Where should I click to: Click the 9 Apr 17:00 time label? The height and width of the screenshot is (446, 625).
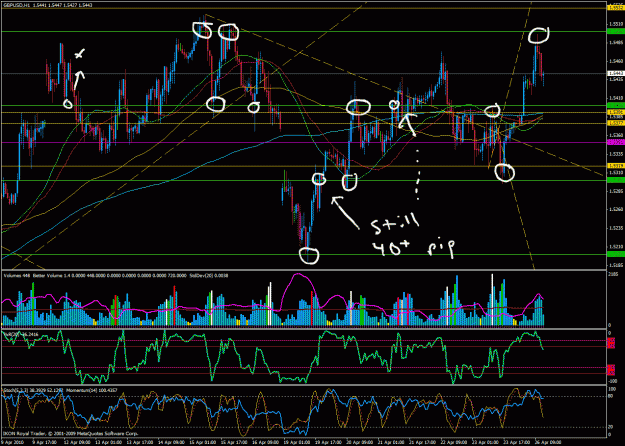coord(45,442)
